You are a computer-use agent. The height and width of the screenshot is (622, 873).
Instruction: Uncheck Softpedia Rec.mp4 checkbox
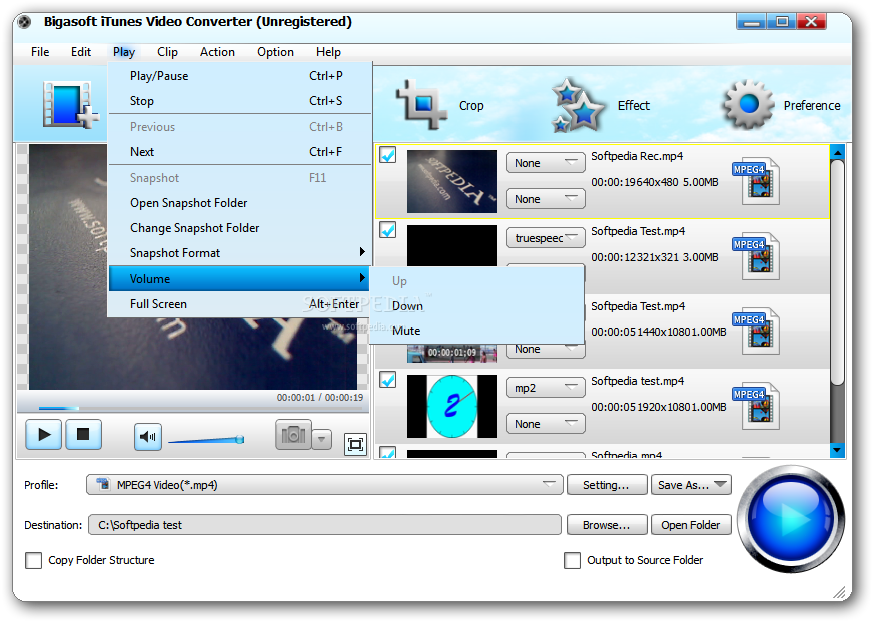pos(388,155)
